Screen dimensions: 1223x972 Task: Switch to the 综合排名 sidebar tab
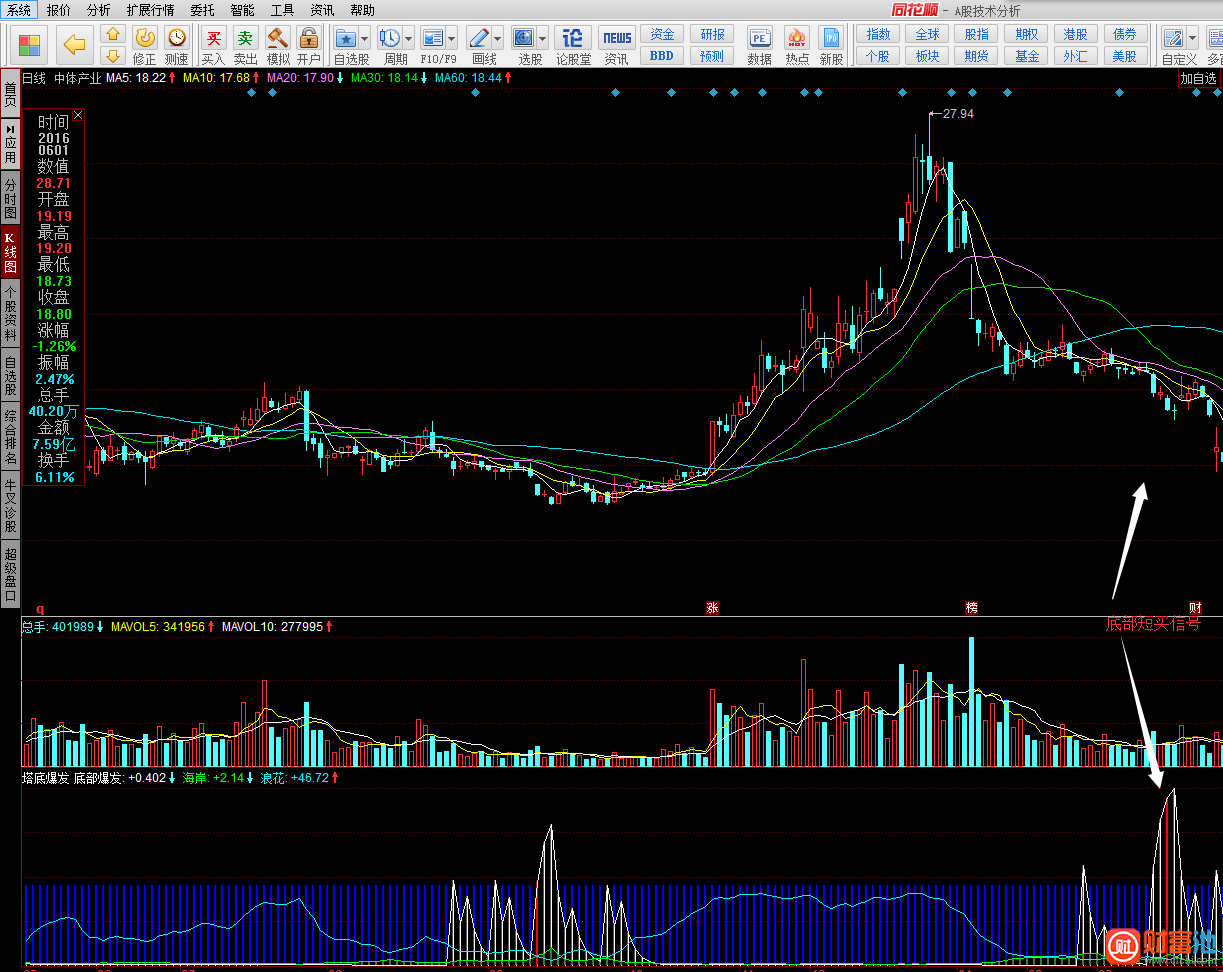(10, 438)
